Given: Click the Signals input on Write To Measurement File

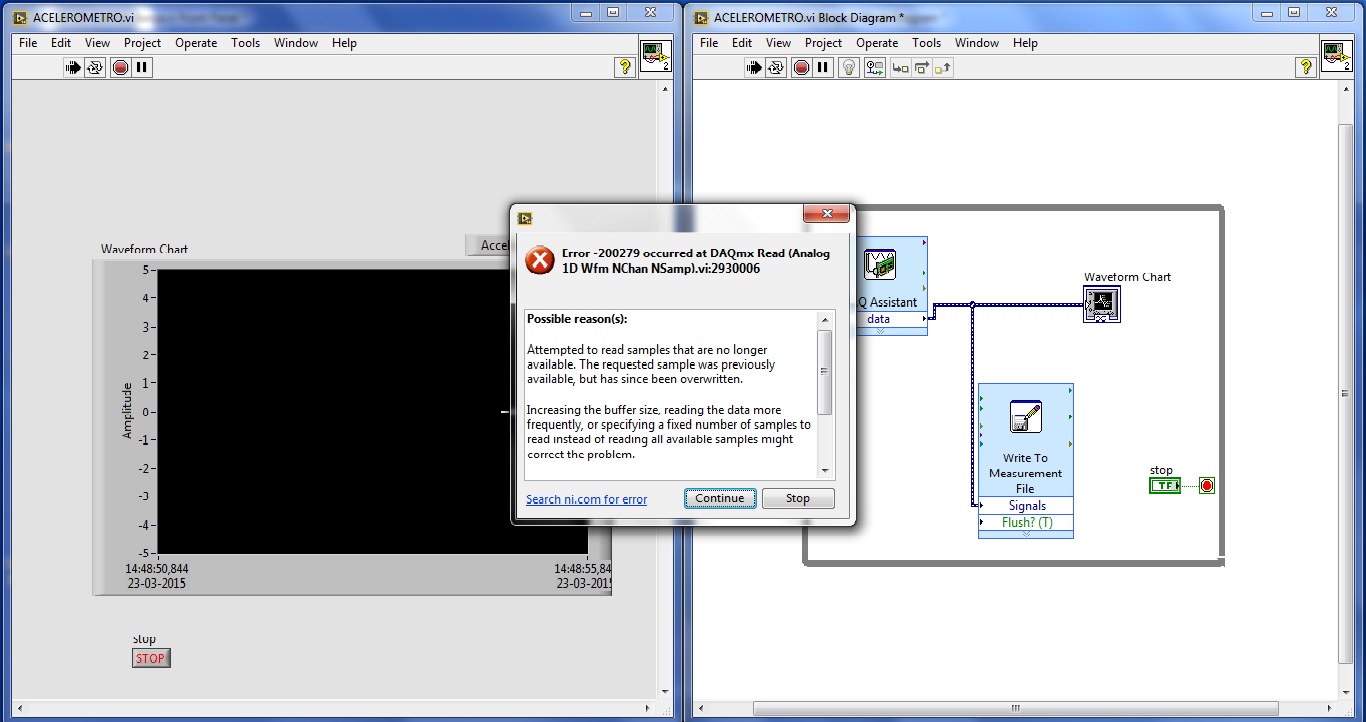Looking at the screenshot, I should click(x=1026, y=506).
